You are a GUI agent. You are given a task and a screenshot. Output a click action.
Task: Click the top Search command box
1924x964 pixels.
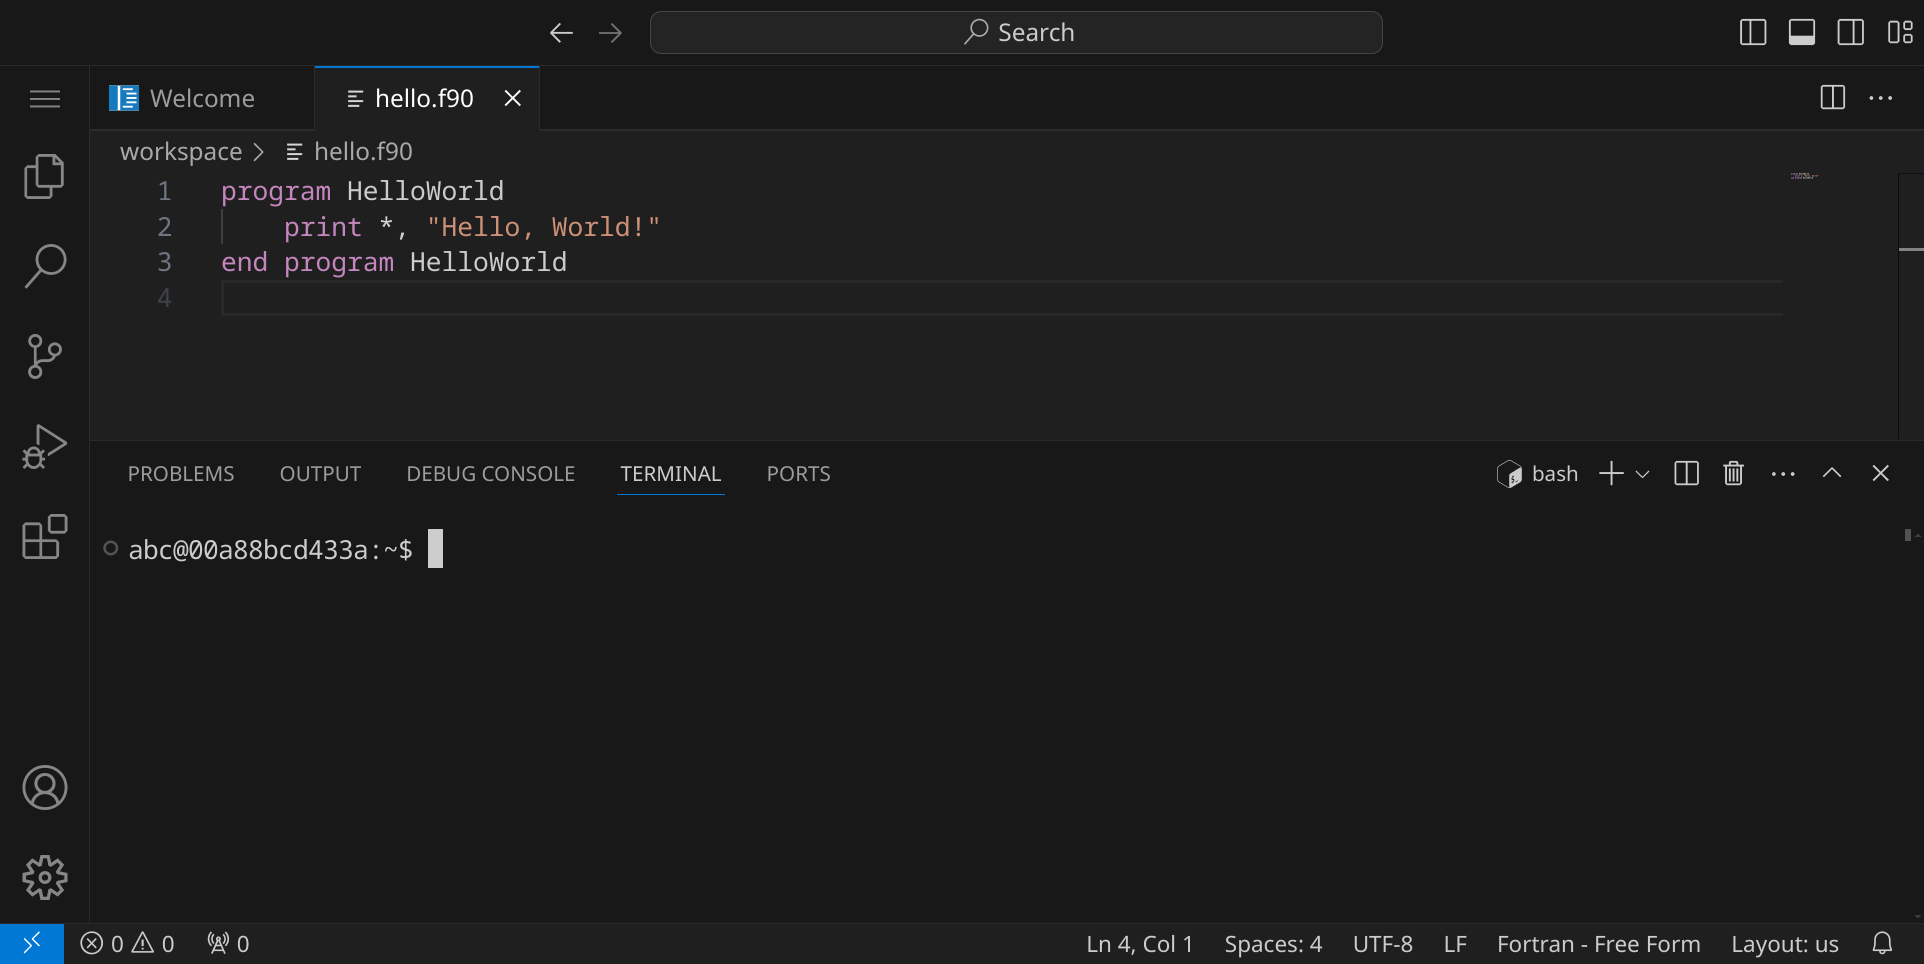[x=1016, y=33]
